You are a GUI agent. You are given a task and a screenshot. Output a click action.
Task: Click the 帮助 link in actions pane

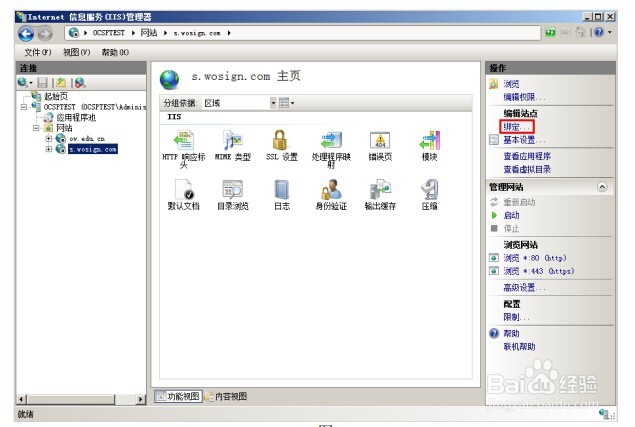tap(511, 333)
